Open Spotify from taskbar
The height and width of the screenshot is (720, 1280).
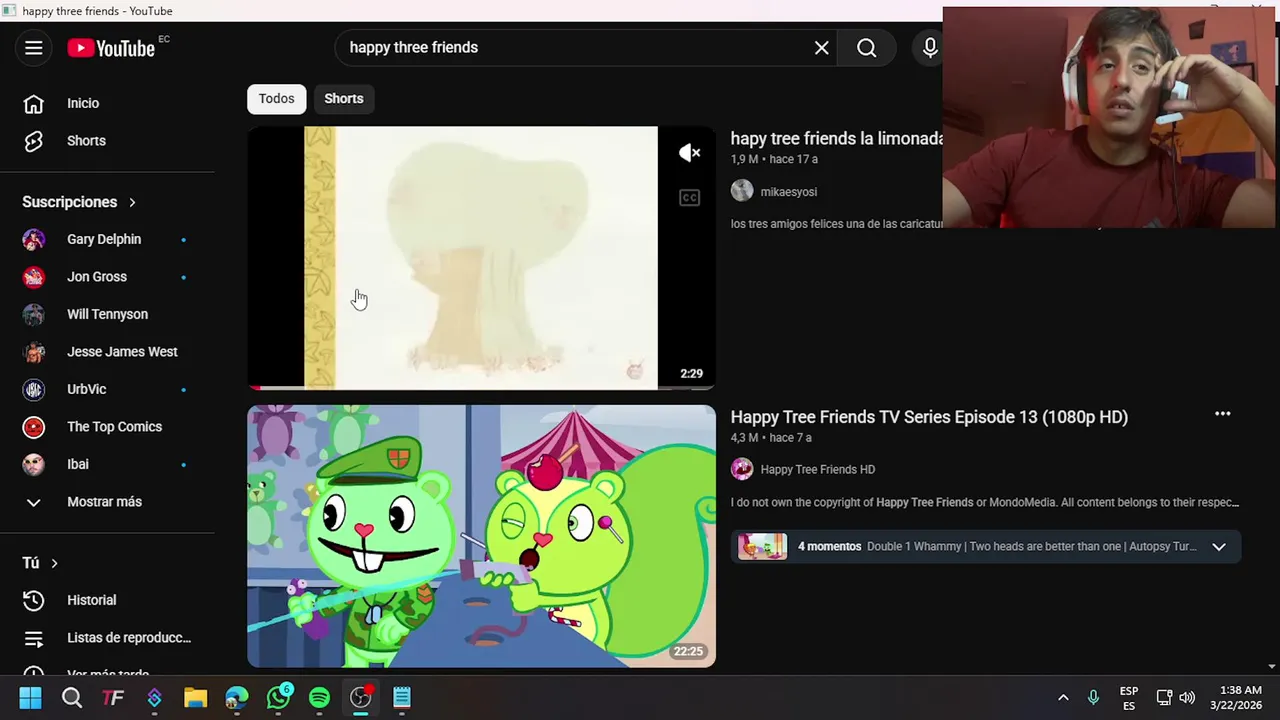click(x=320, y=698)
